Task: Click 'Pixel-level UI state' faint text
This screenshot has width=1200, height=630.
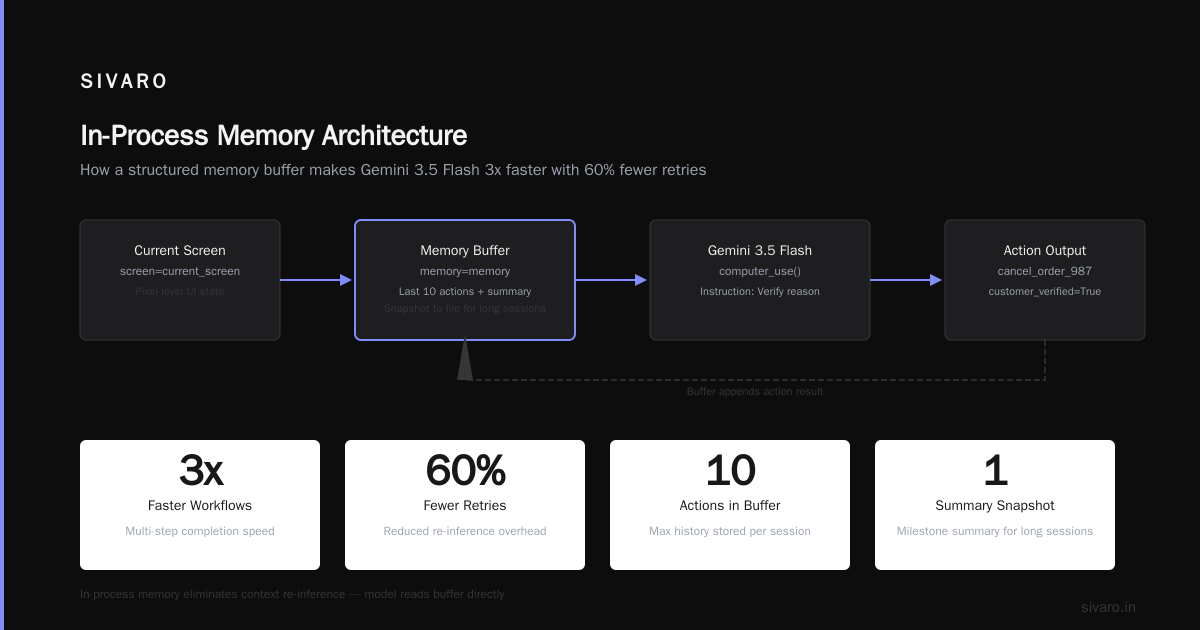Action: tap(180, 291)
